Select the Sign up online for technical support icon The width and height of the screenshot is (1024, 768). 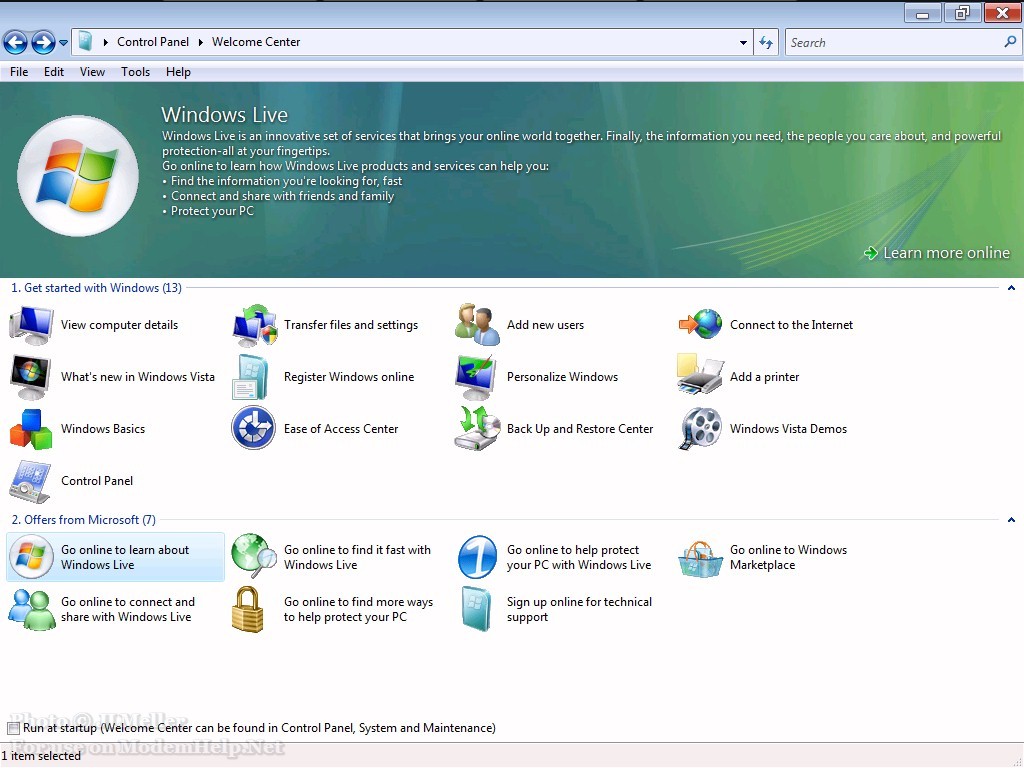[476, 609]
